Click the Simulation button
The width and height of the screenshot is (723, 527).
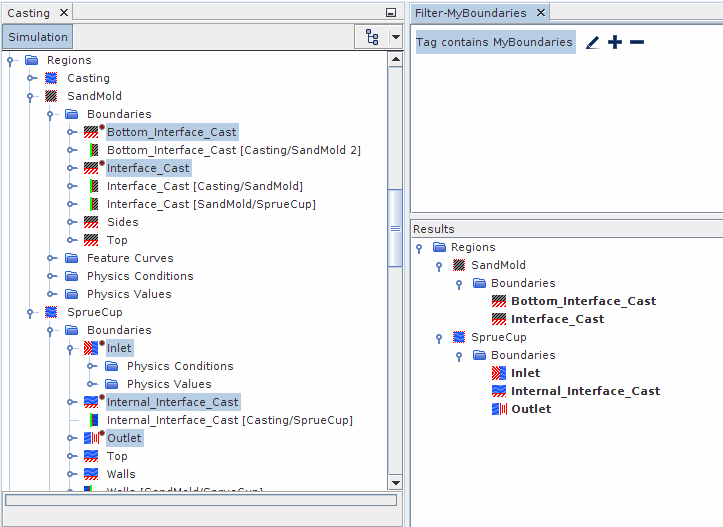pyautogui.click(x=38, y=37)
